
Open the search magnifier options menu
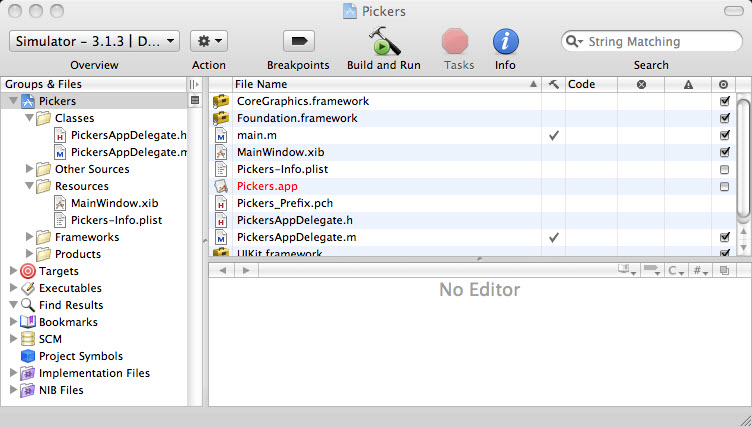coord(574,42)
